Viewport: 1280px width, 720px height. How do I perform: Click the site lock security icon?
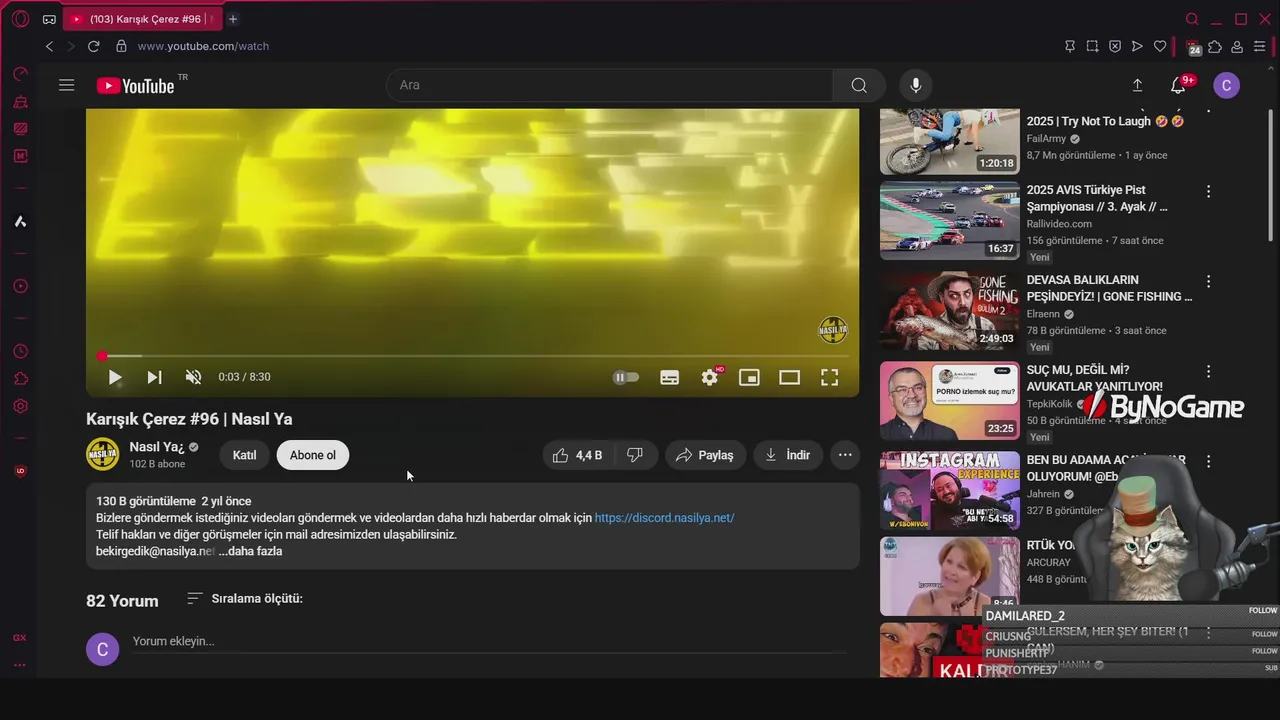[x=121, y=46]
